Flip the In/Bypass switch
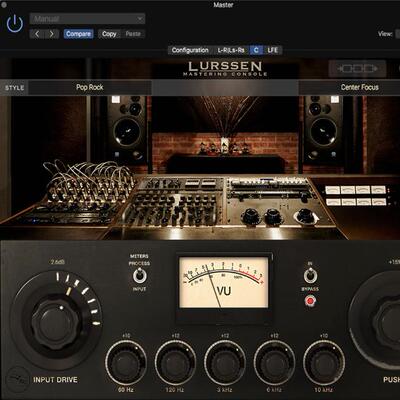The width and height of the screenshot is (400, 400). [310, 276]
